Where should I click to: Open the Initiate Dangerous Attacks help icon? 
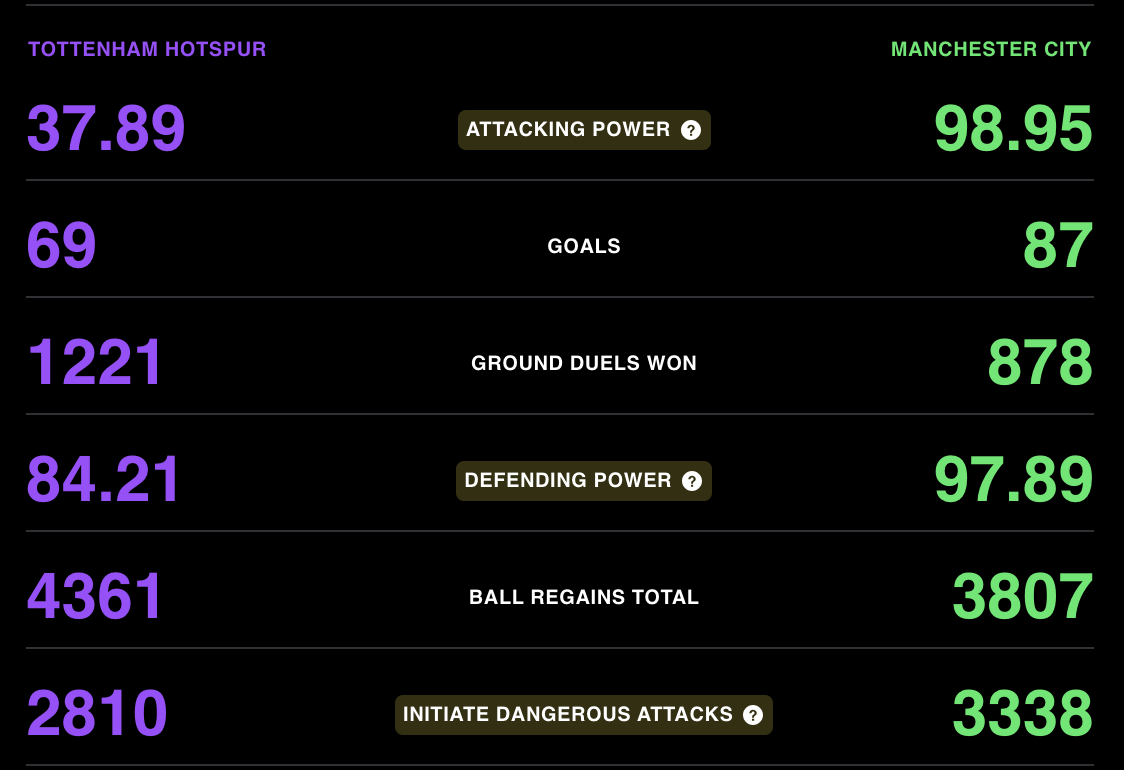pyautogui.click(x=753, y=715)
